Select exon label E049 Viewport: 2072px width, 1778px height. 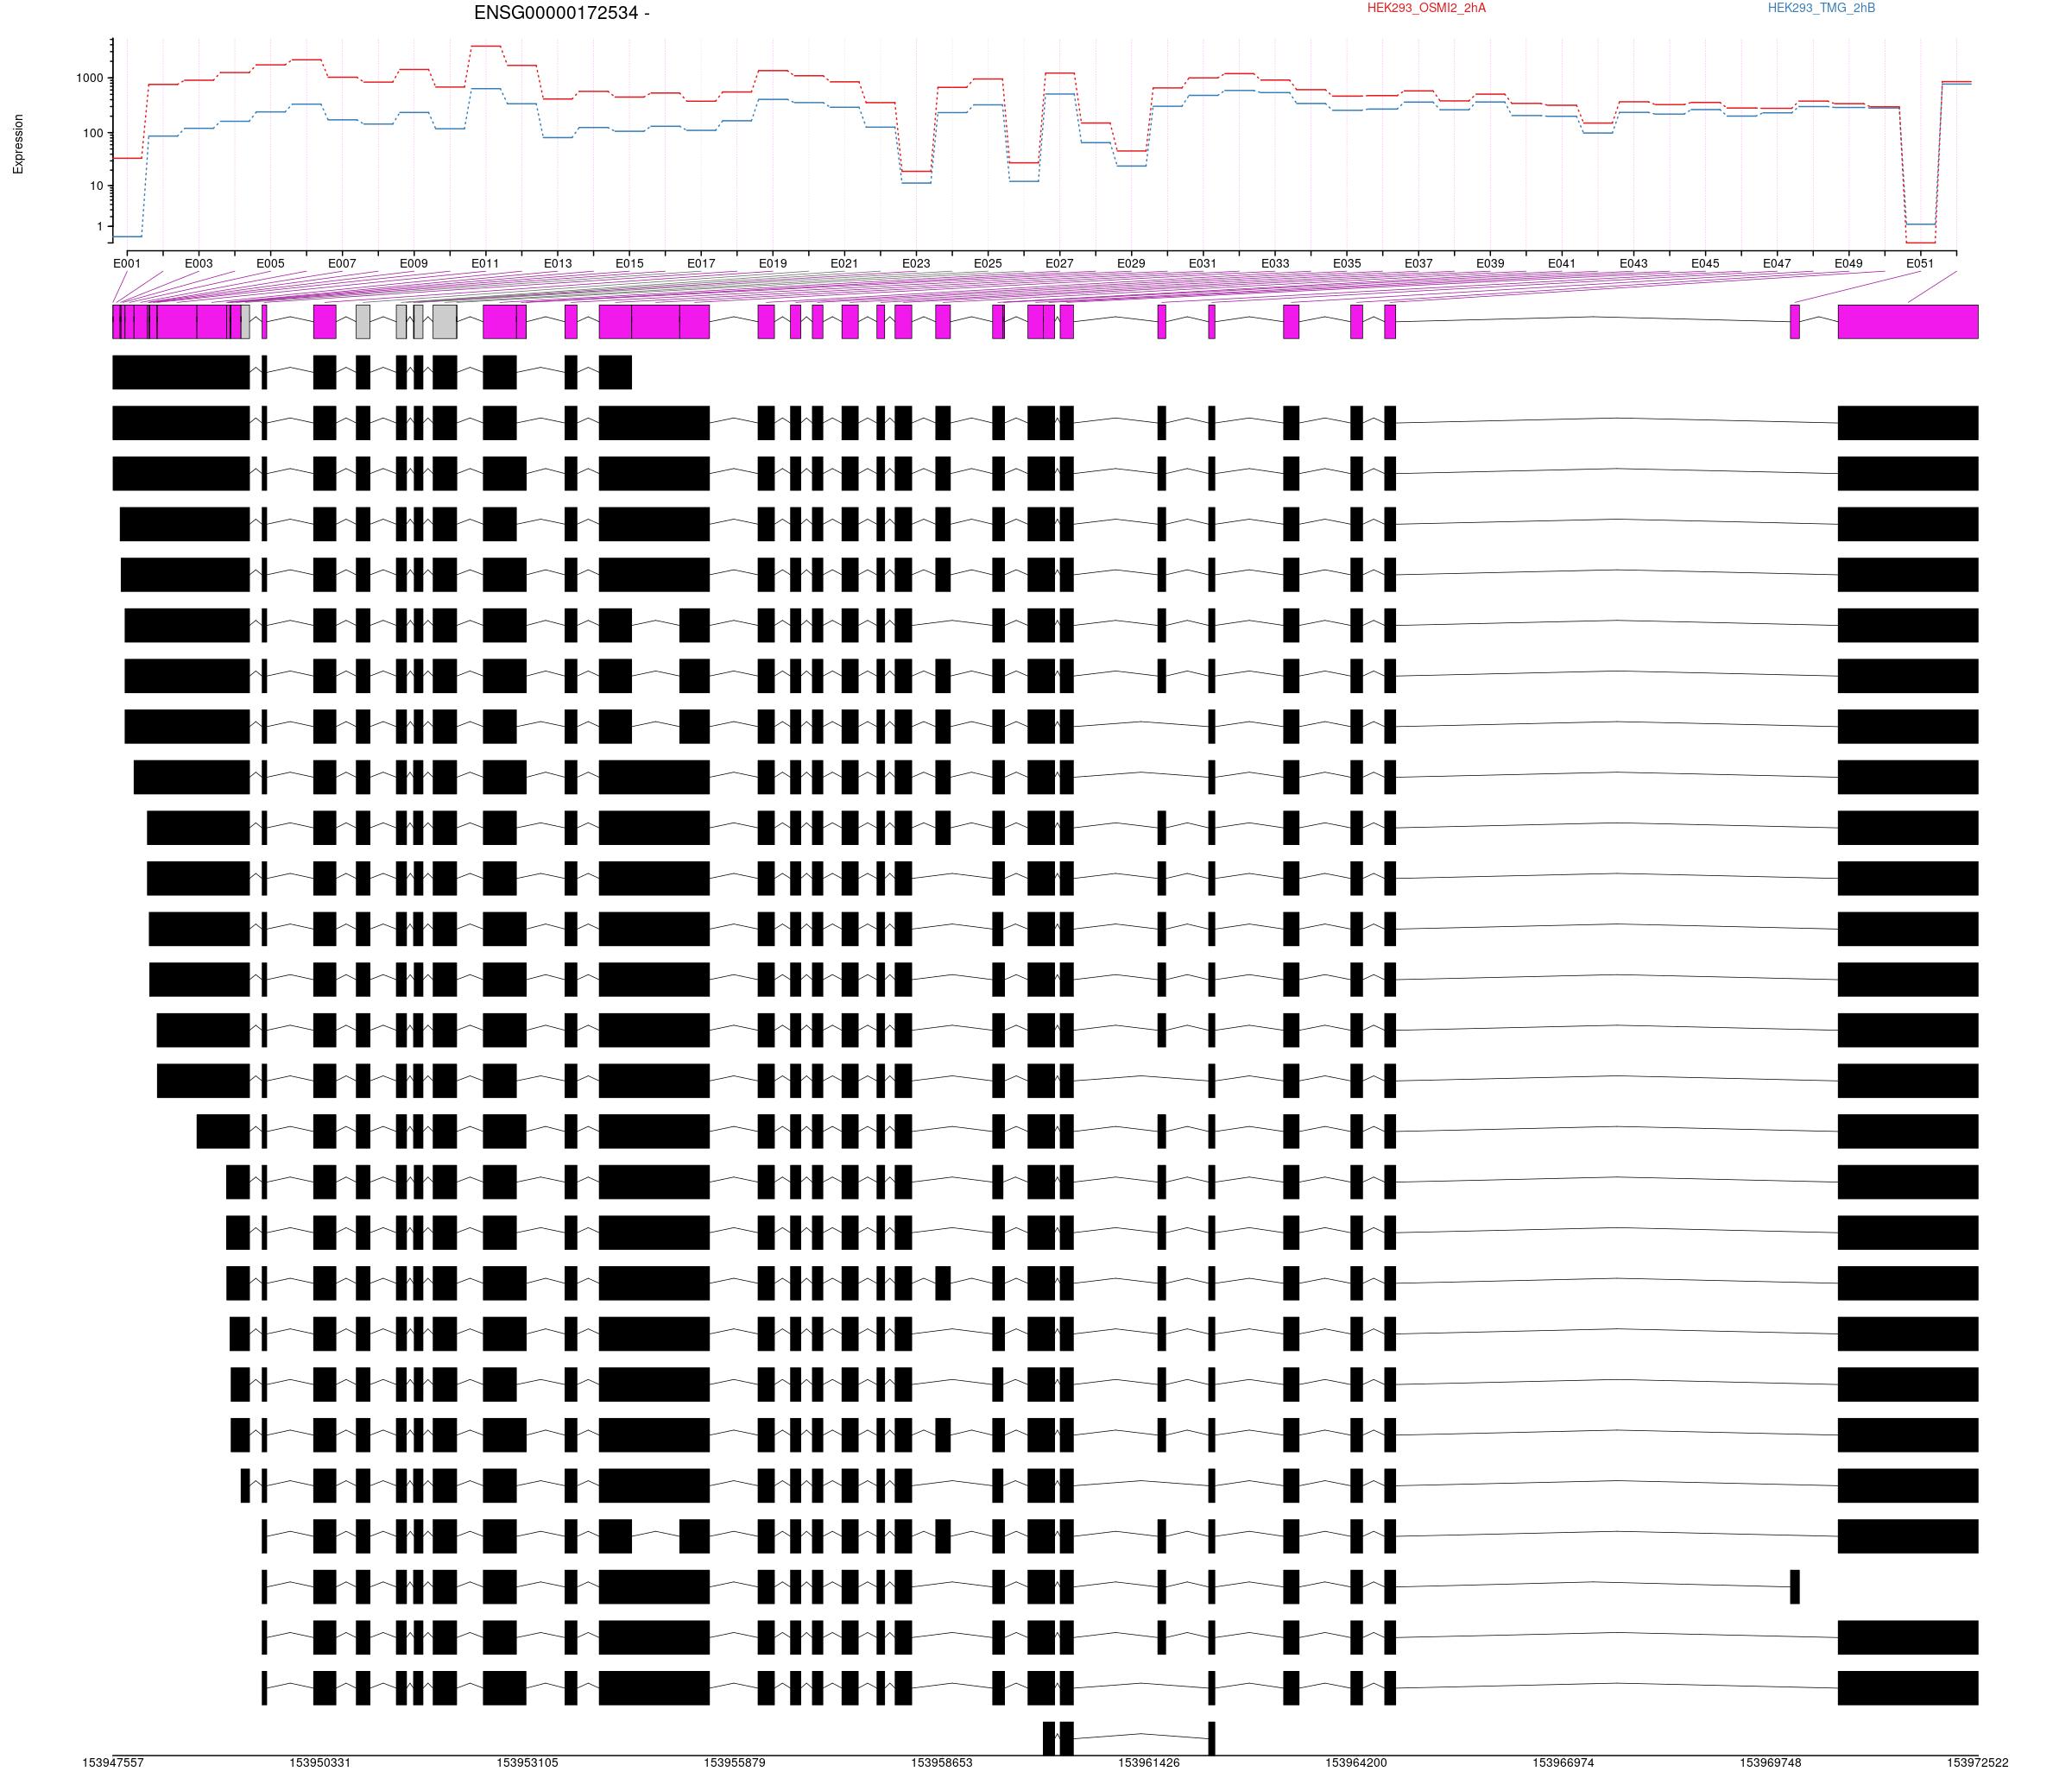1849,264
